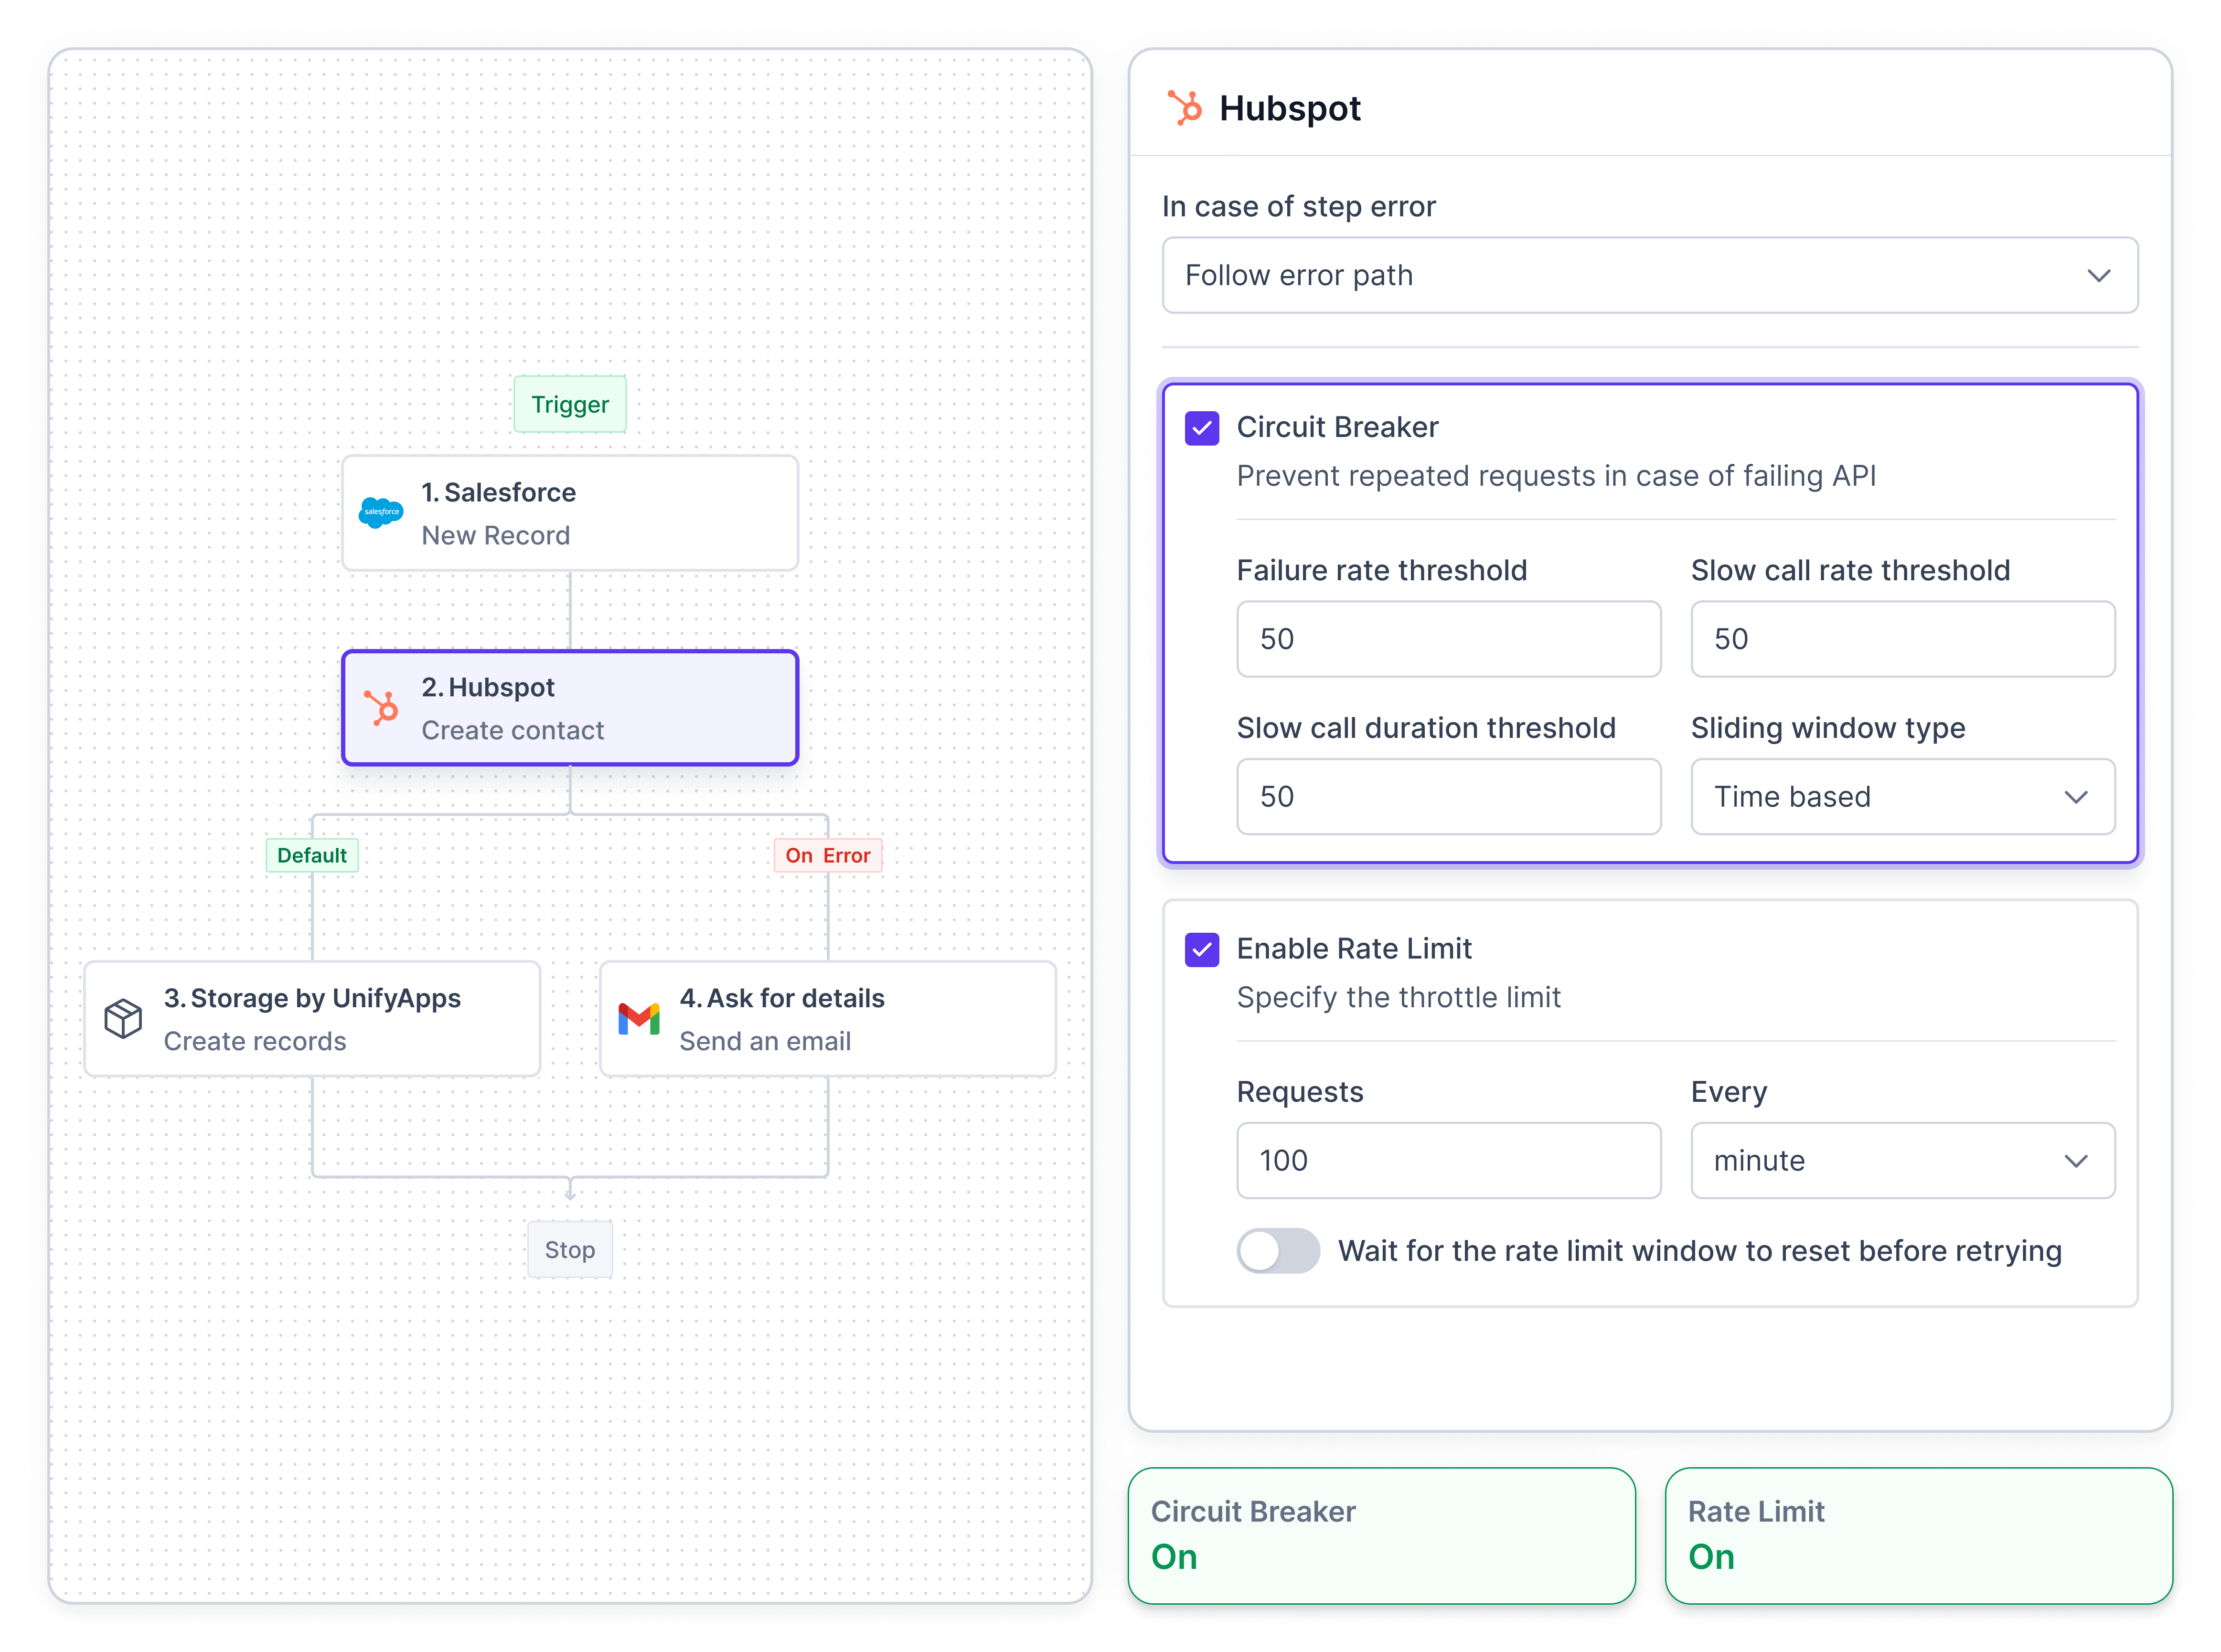This screenshot has height=1652, width=2221.
Task: Open the Every 'minute' dropdown
Action: (1902, 1160)
